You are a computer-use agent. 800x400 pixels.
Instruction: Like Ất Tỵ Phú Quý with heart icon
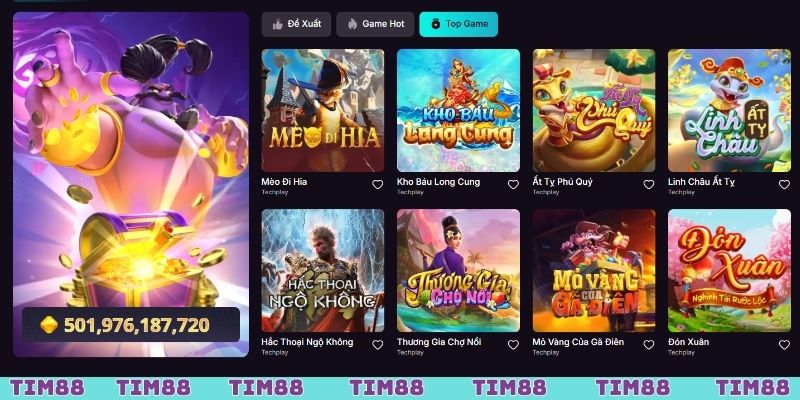[648, 185]
